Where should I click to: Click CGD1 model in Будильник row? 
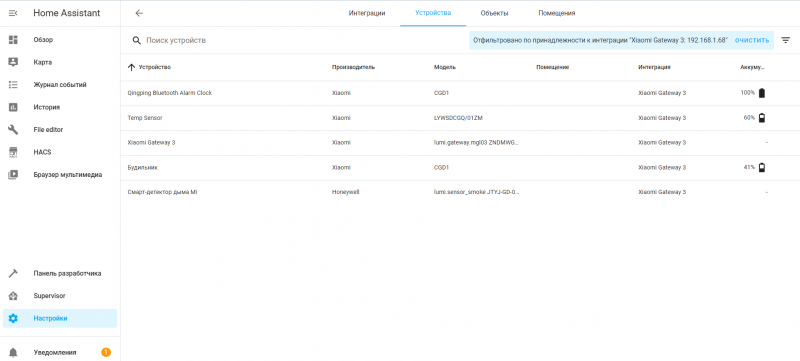tap(440, 167)
